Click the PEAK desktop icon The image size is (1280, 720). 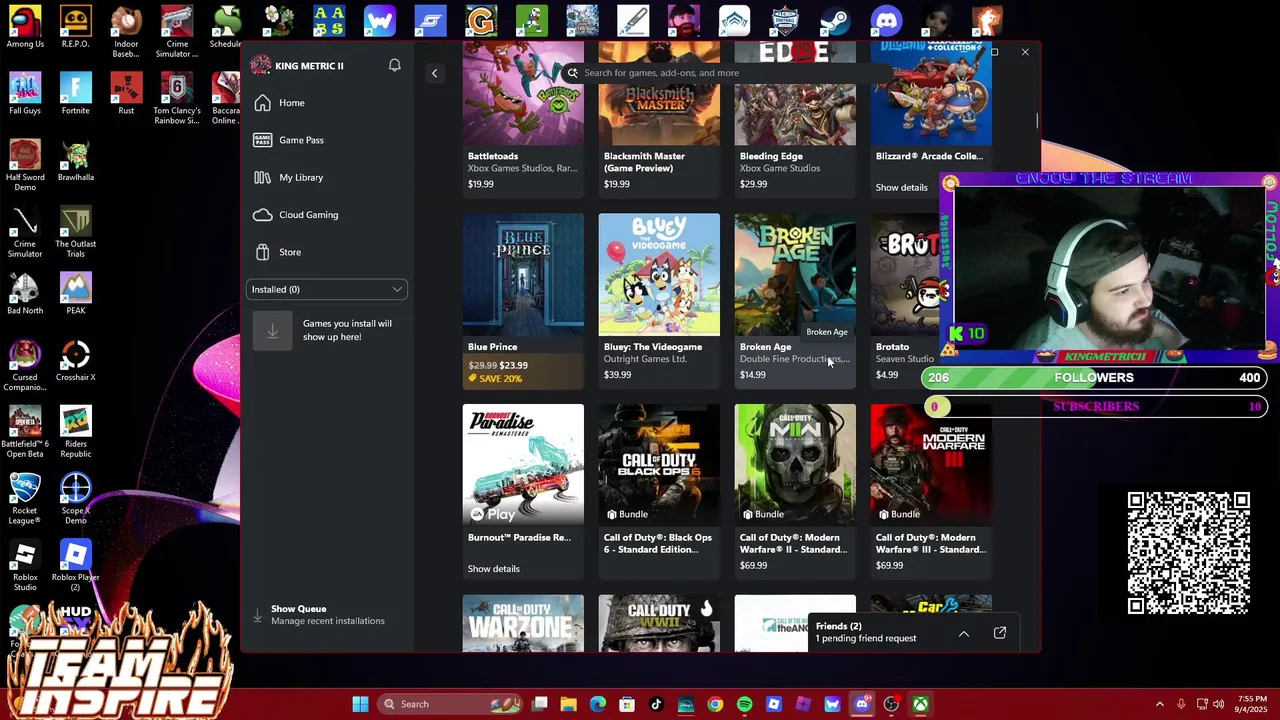pos(76,294)
